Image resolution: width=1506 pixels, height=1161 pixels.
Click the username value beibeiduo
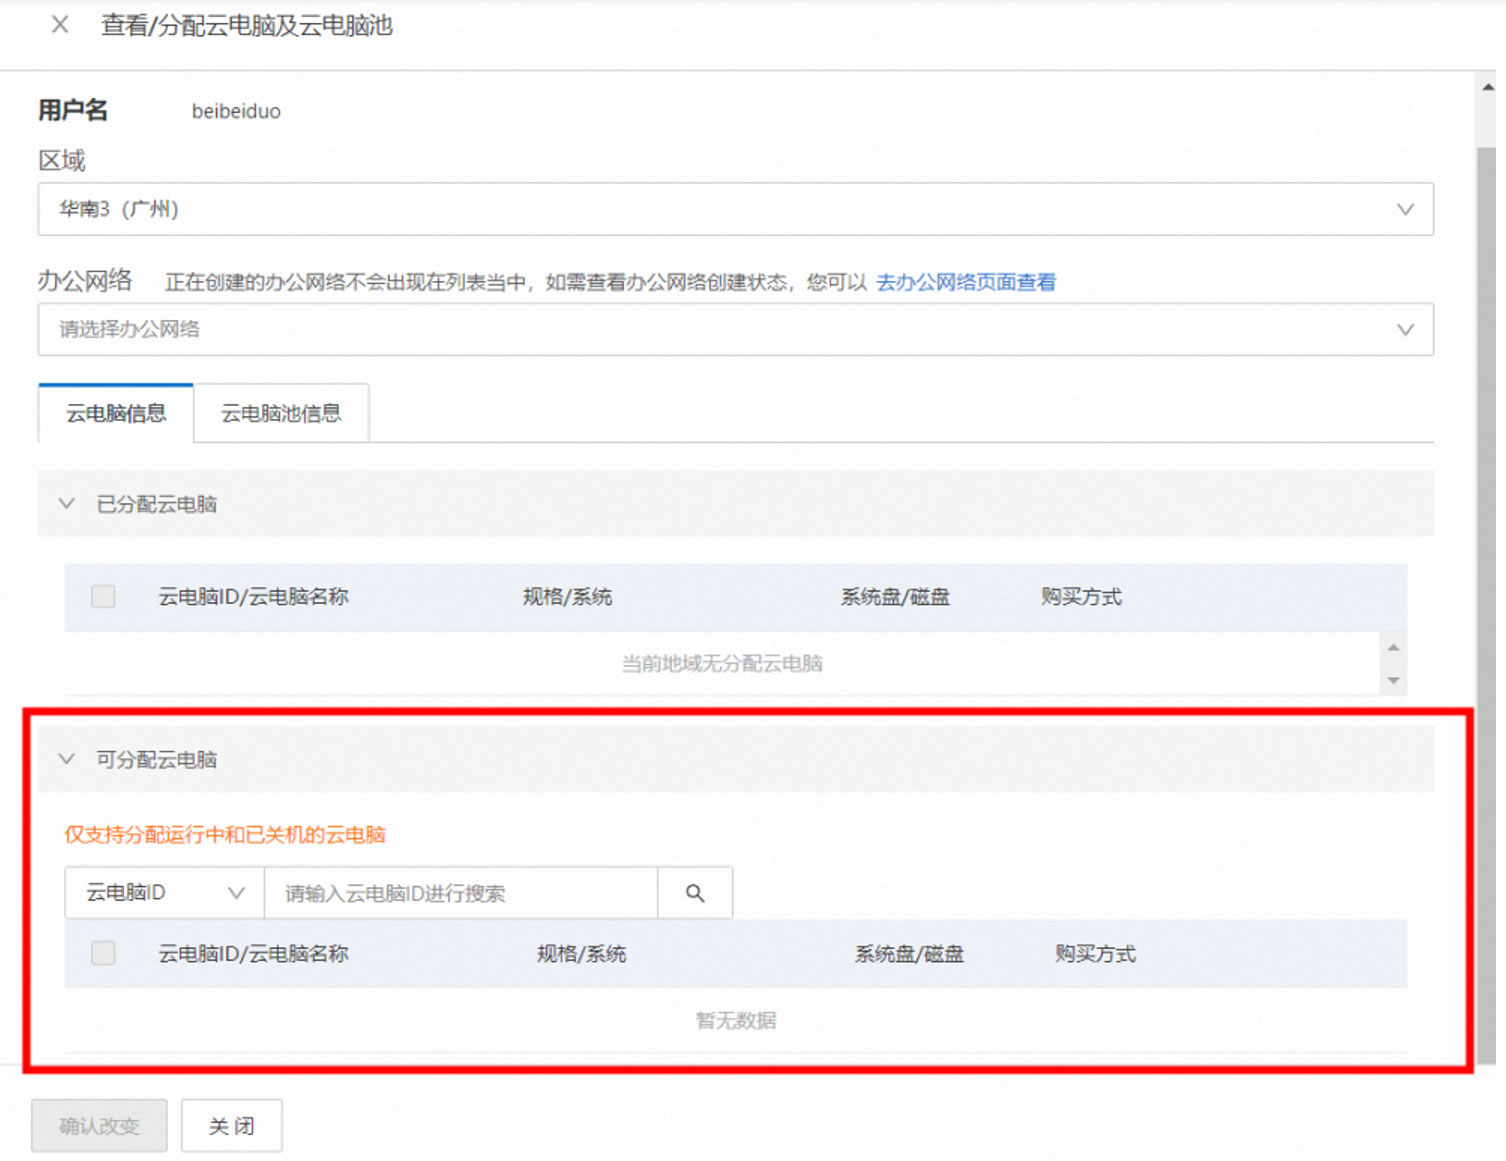point(236,111)
